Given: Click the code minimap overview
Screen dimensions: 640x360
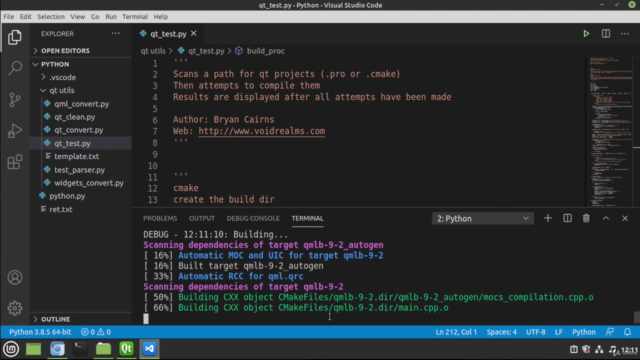Looking at the screenshot, I should point(610,131).
